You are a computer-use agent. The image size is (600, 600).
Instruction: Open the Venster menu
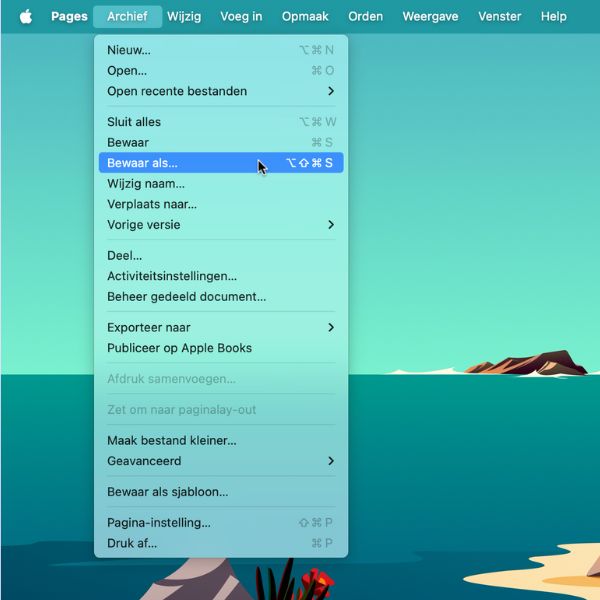500,16
